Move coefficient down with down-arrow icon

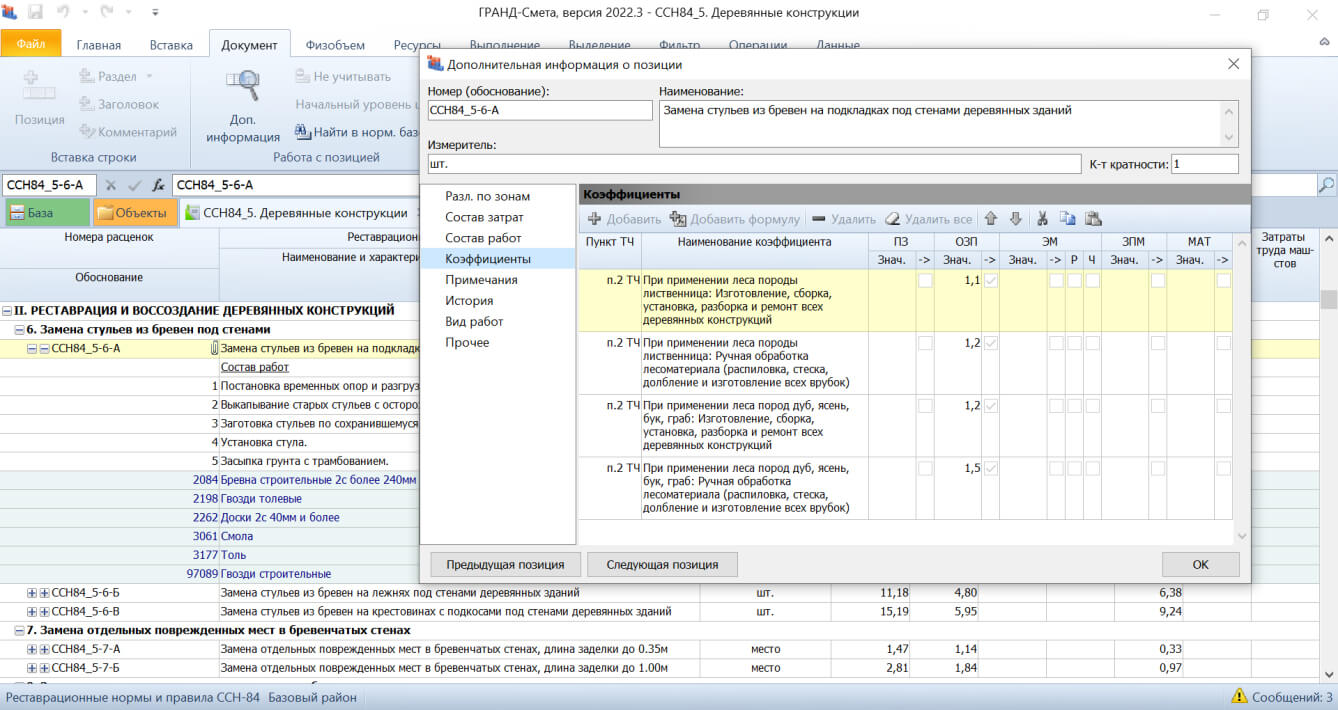(1016, 219)
